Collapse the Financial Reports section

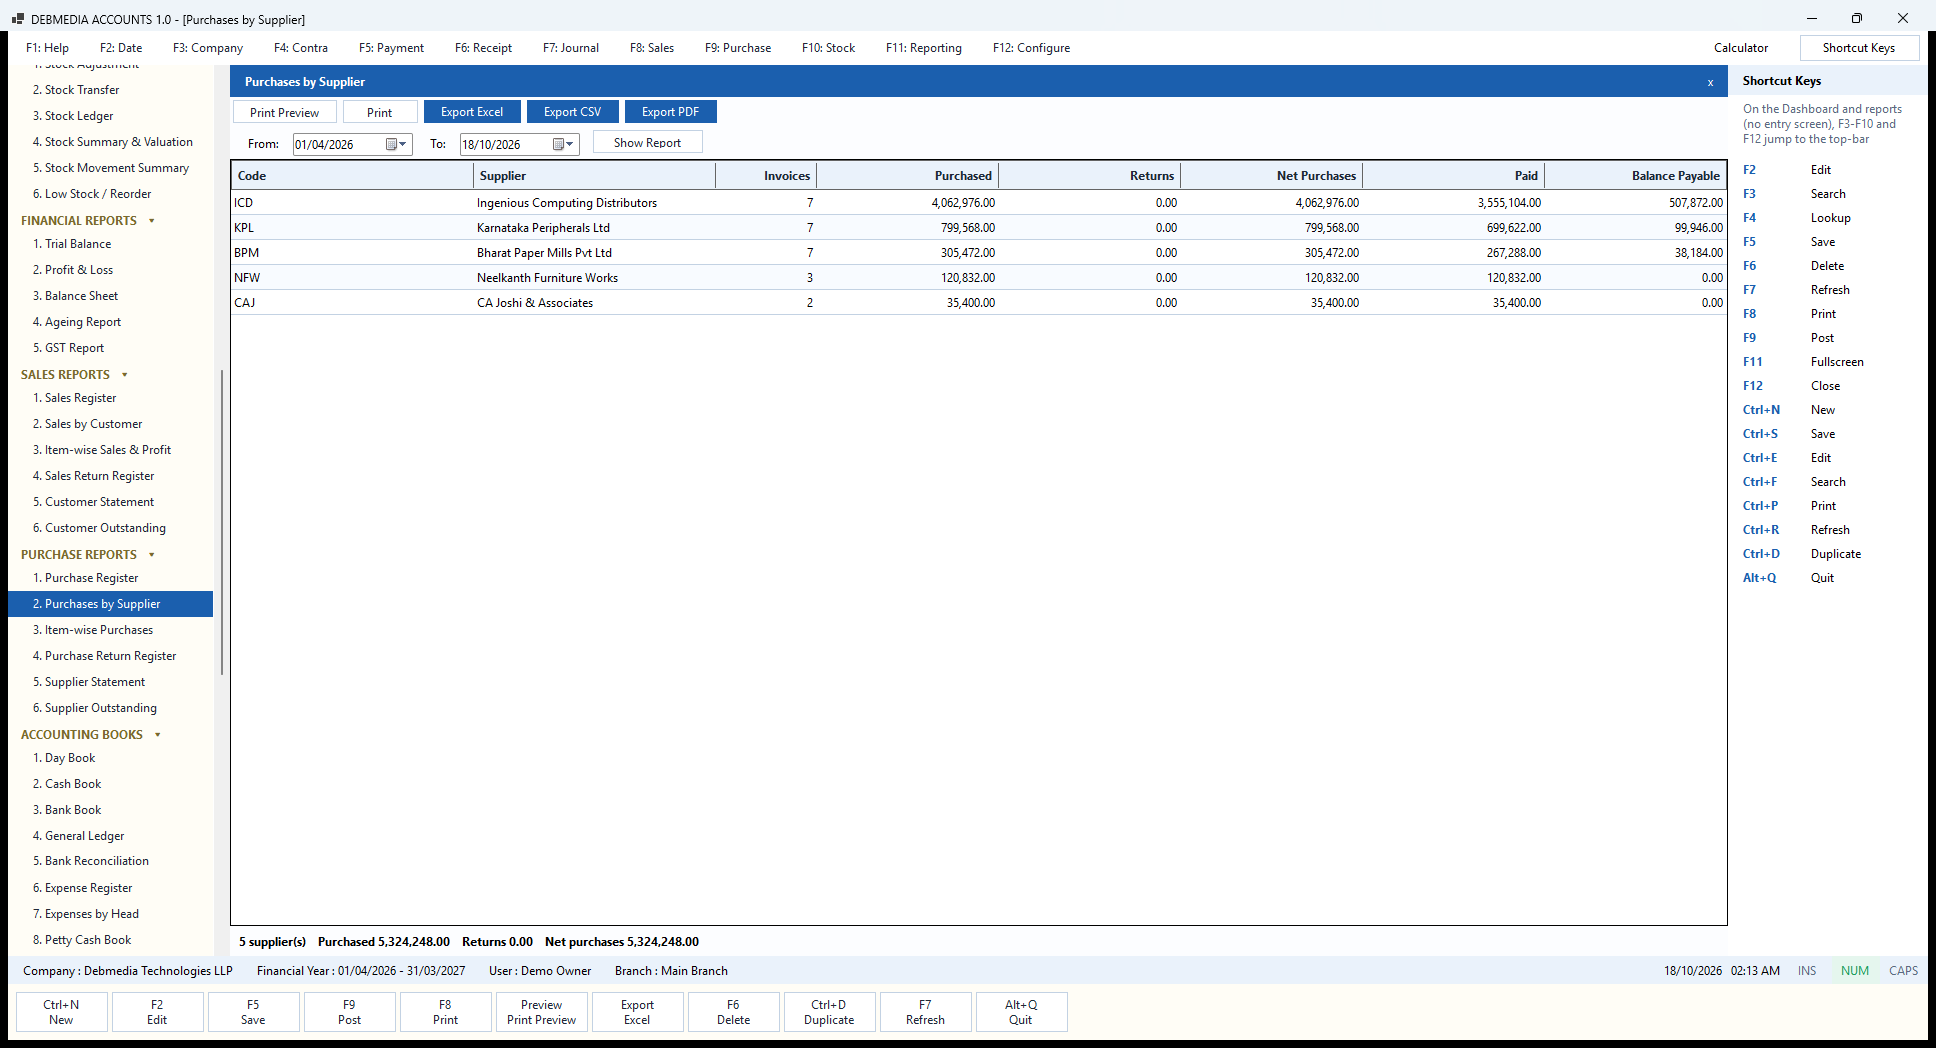coord(152,221)
